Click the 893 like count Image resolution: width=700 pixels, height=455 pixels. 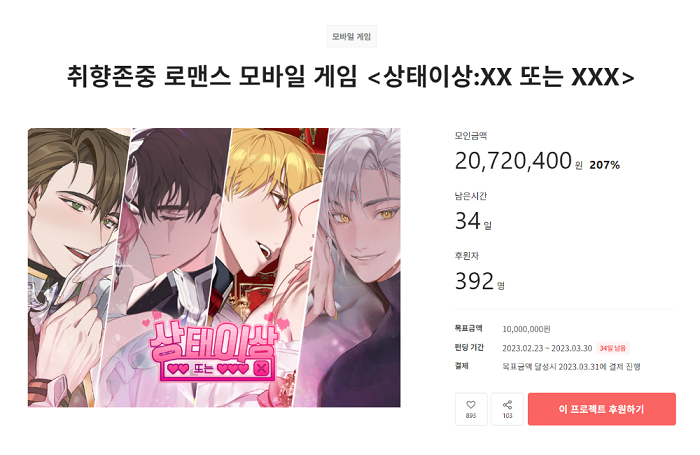471,416
